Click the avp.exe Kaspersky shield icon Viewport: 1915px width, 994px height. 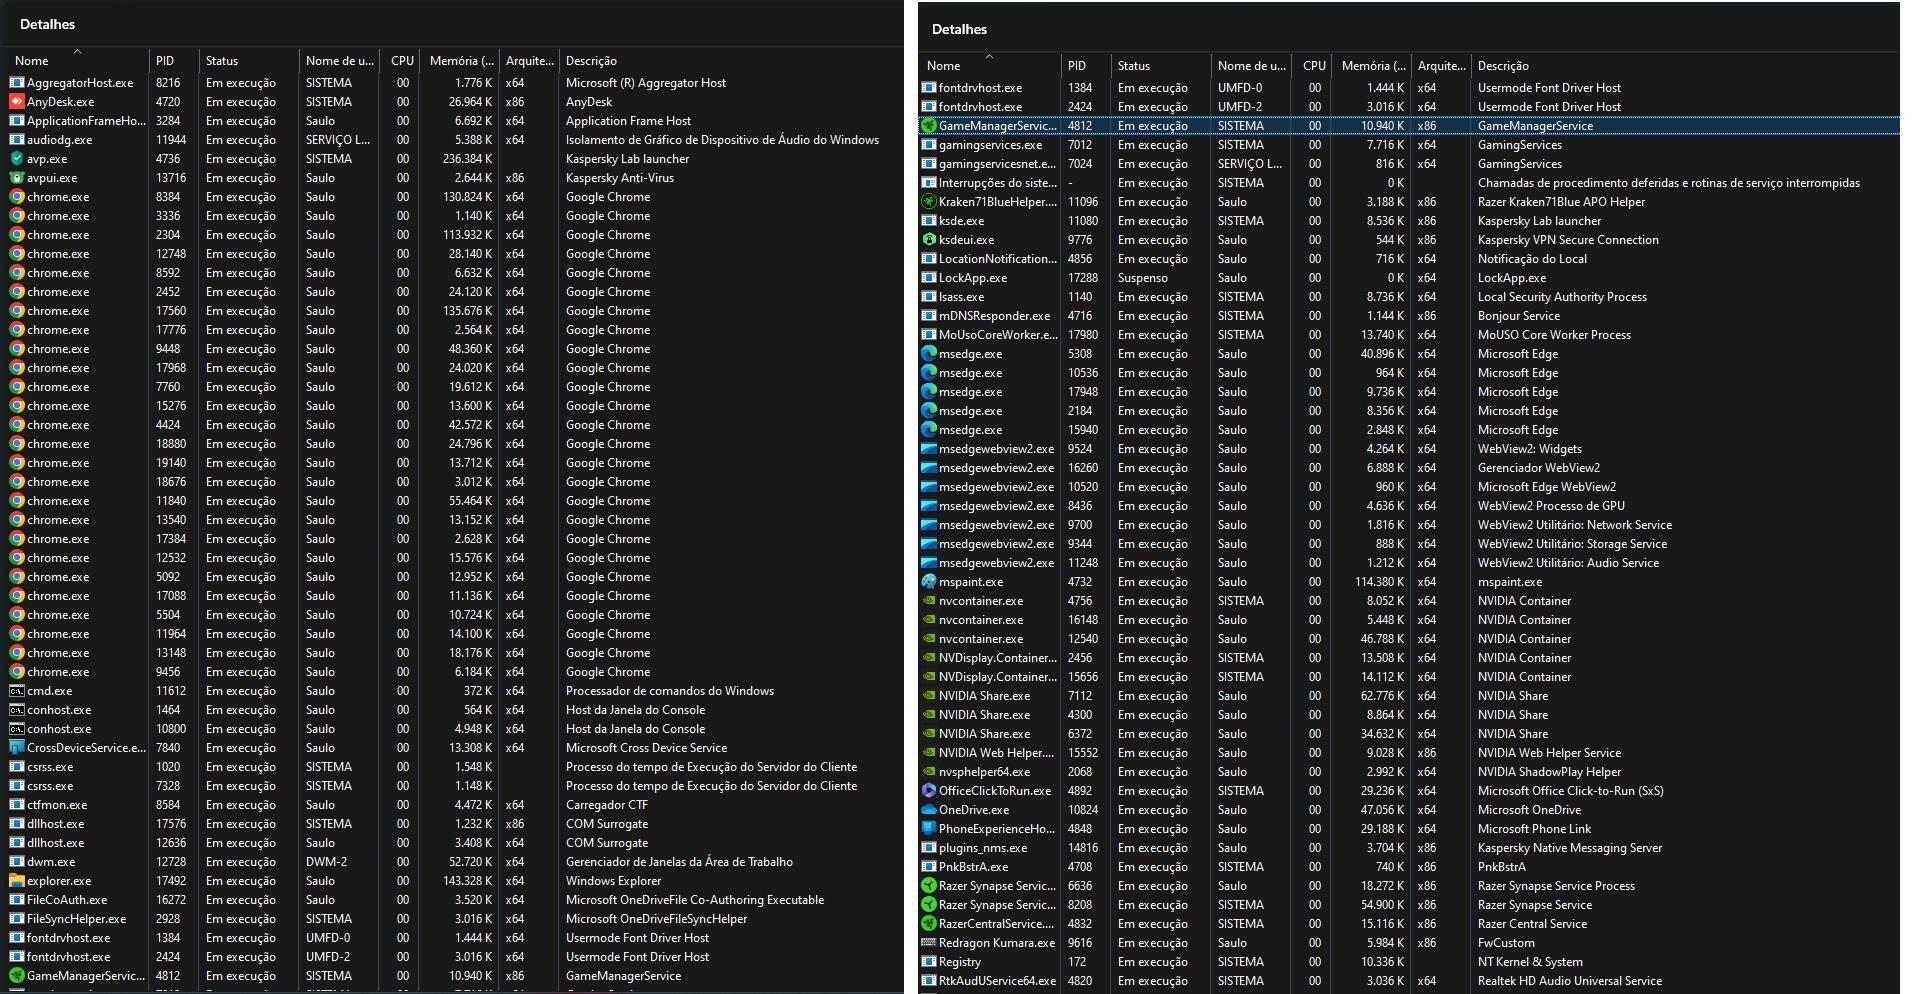coord(17,159)
